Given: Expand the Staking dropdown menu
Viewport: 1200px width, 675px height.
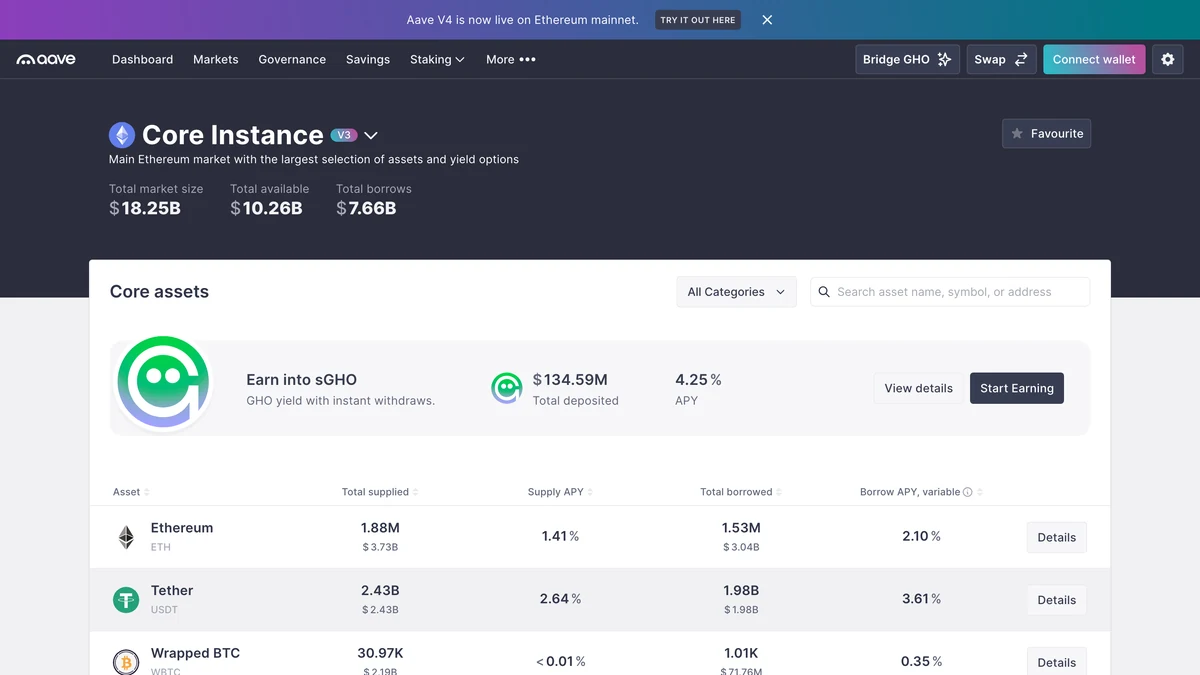Looking at the screenshot, I should 437,60.
